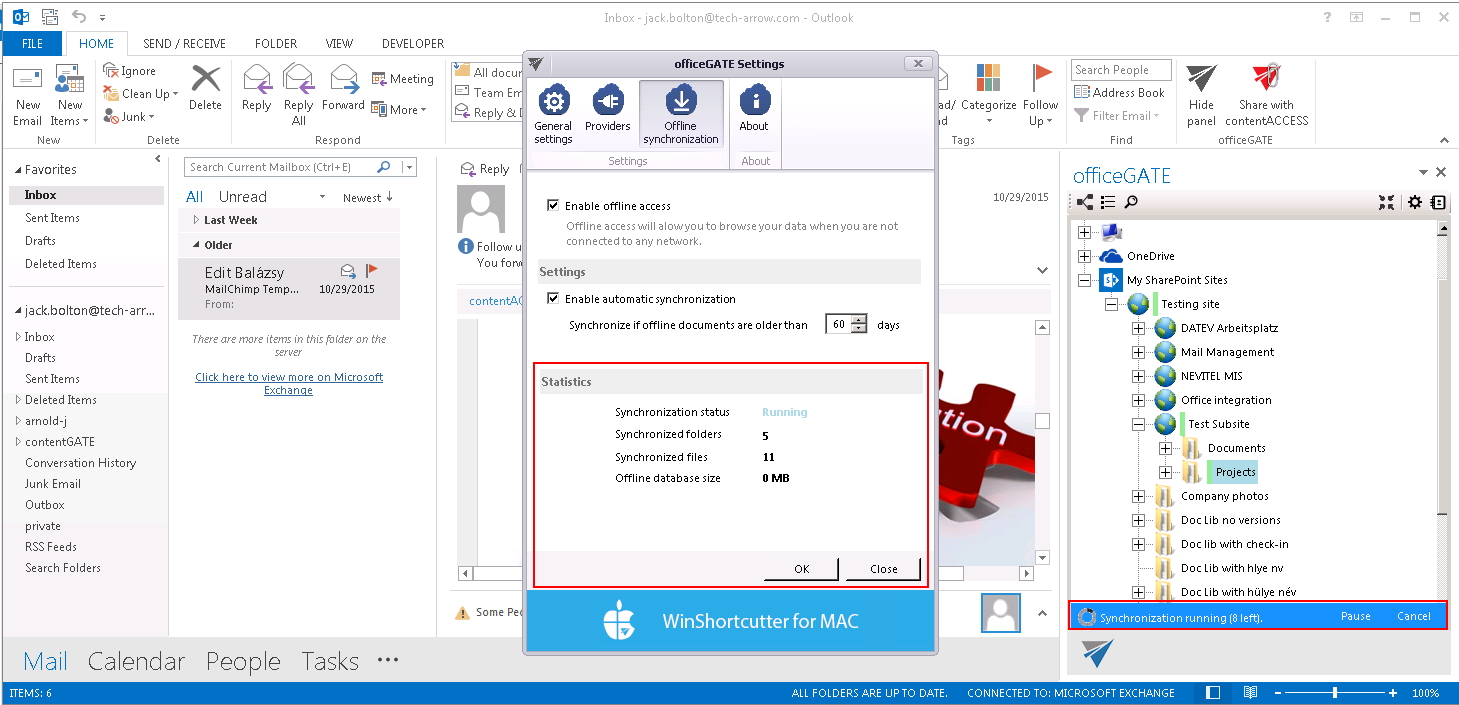Switch to the VIEW ribbon tab

coord(339,43)
